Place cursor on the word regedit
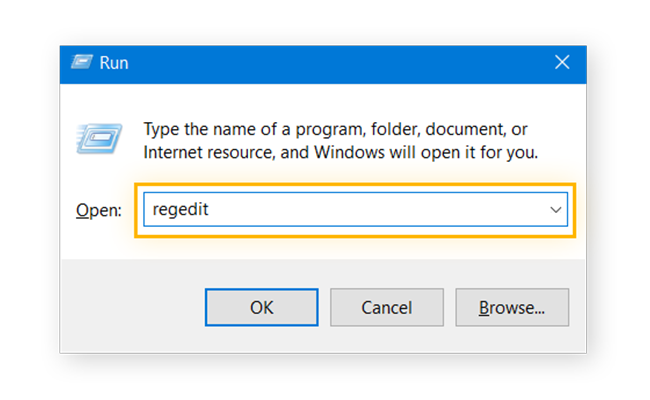Image resolution: width=650 pixels, height=400 pixels. [x=180, y=210]
